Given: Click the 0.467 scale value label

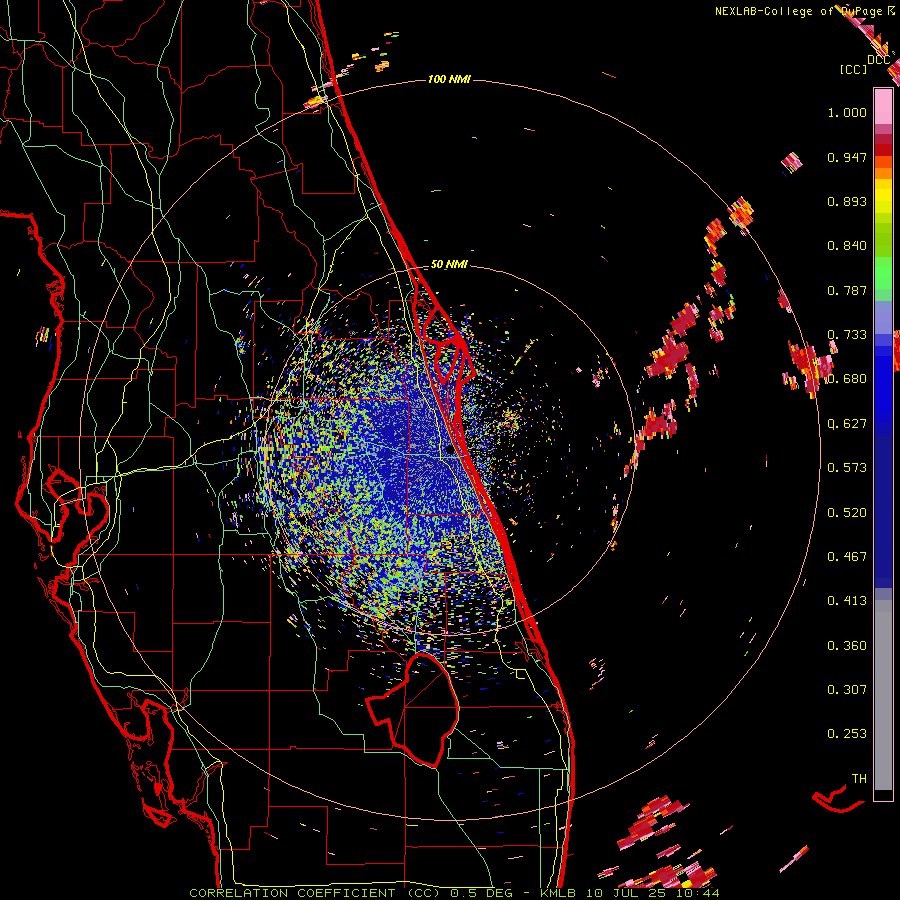Looking at the screenshot, I should click(847, 557).
